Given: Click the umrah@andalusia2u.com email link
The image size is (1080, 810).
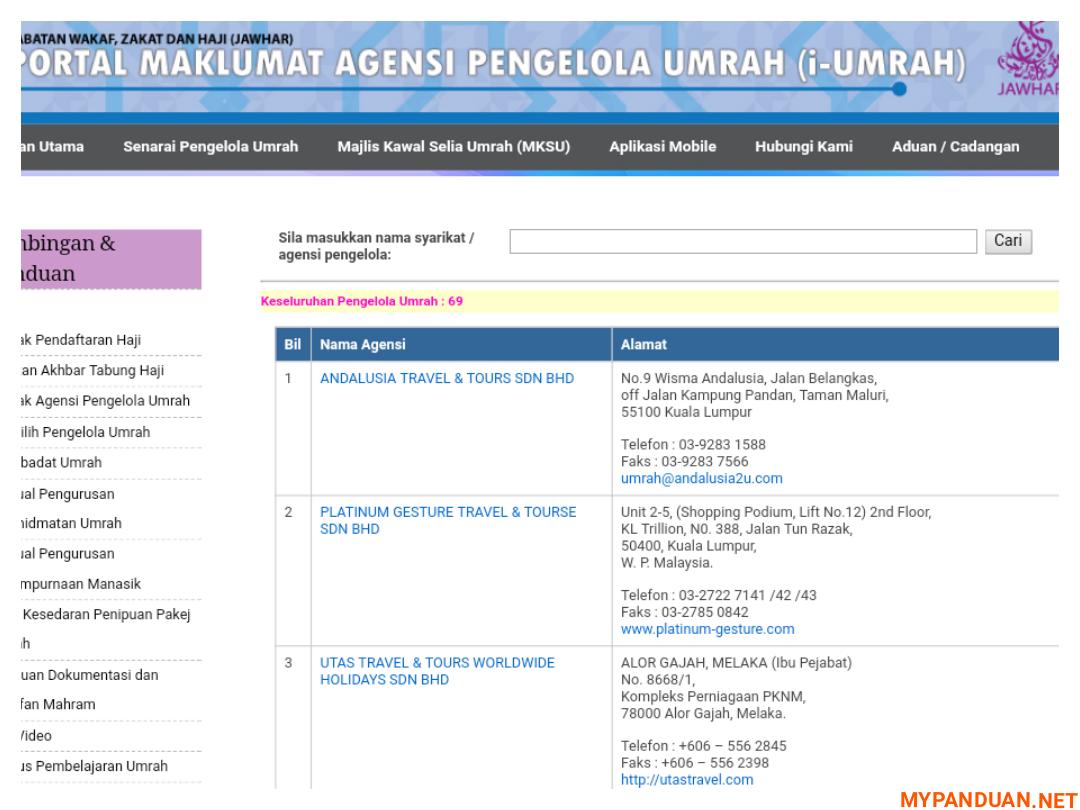Looking at the screenshot, I should (x=701, y=478).
